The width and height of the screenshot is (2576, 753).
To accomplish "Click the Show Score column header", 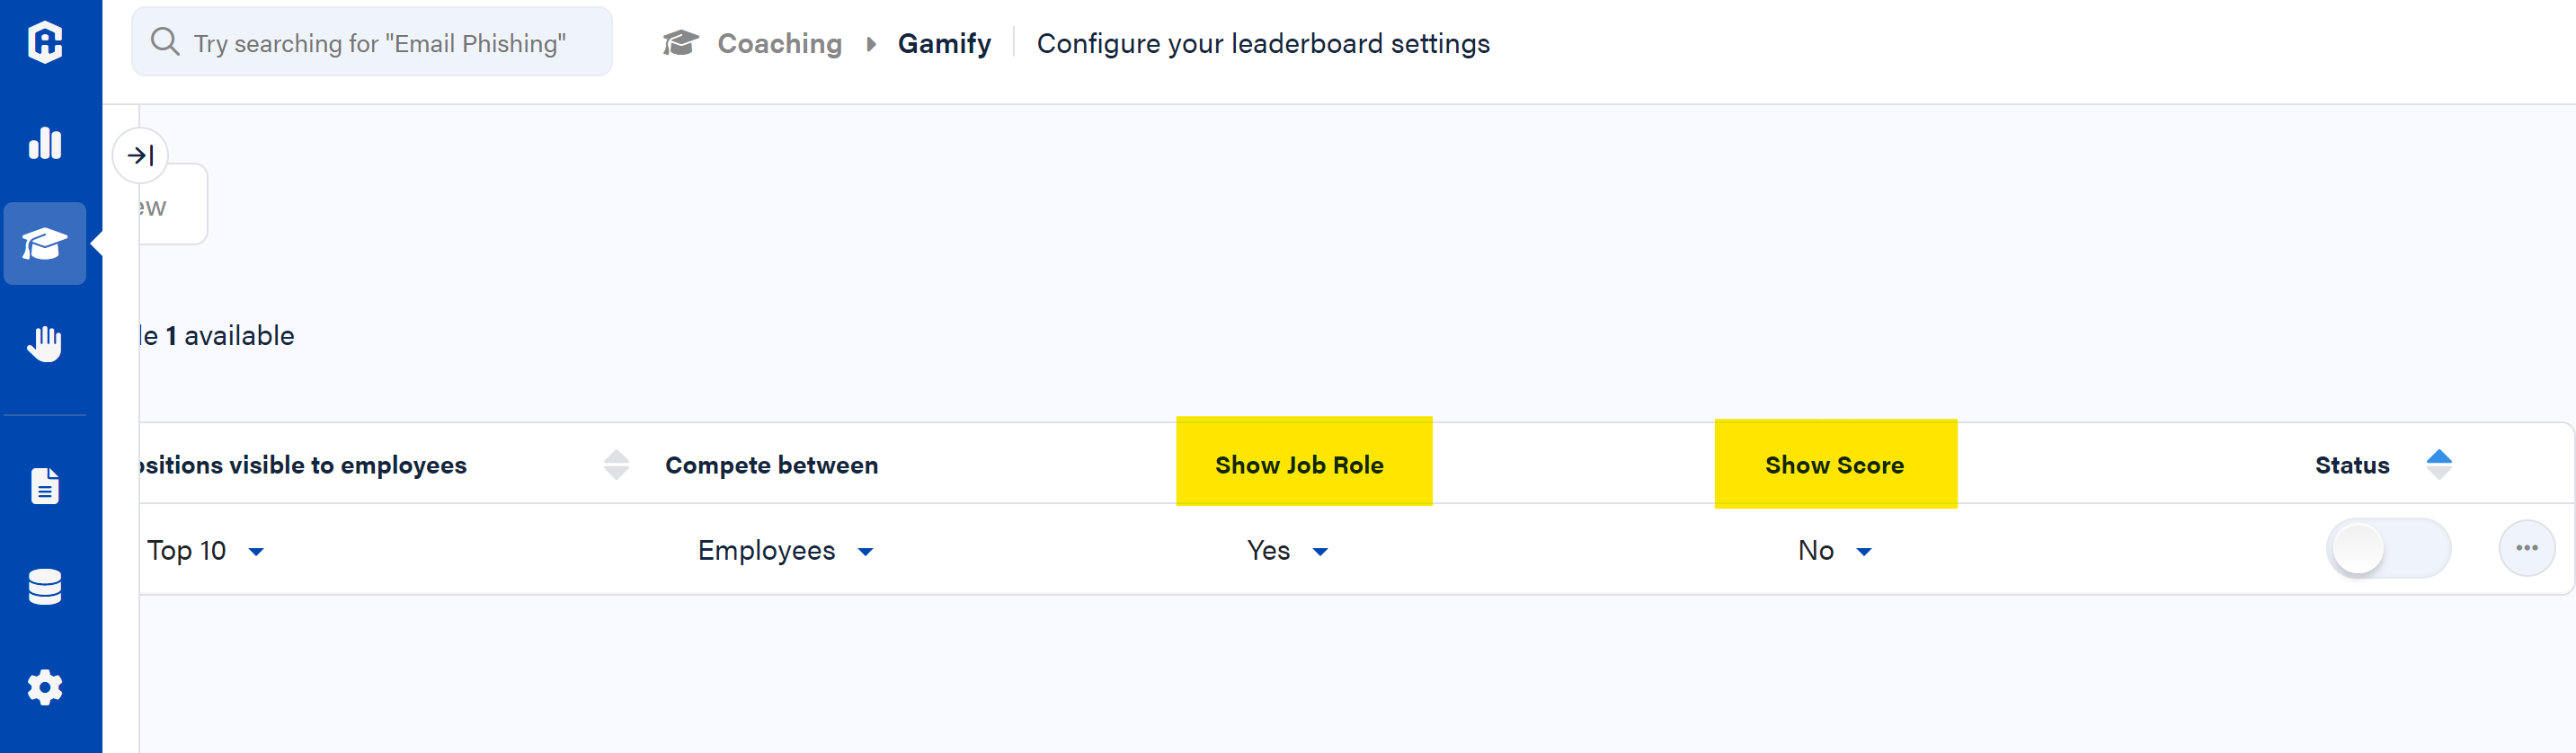I will click(x=1834, y=465).
